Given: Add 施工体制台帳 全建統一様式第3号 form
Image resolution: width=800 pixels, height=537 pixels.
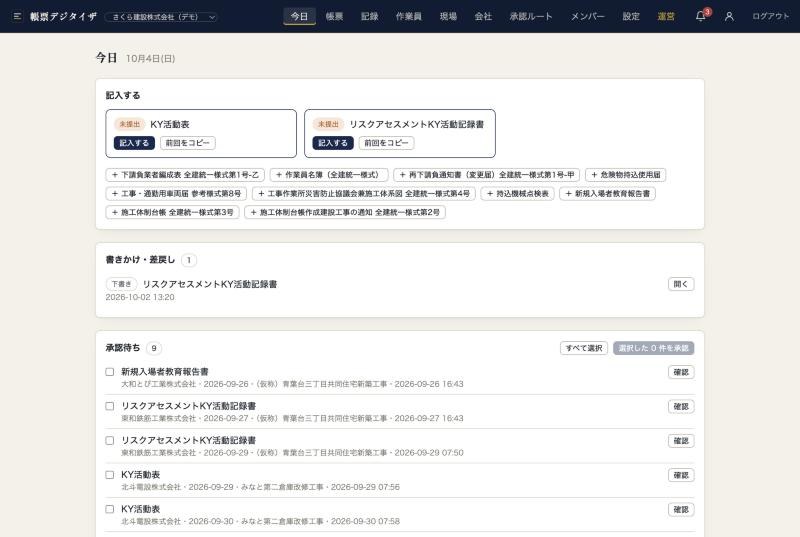Looking at the screenshot, I should pyautogui.click(x=172, y=212).
